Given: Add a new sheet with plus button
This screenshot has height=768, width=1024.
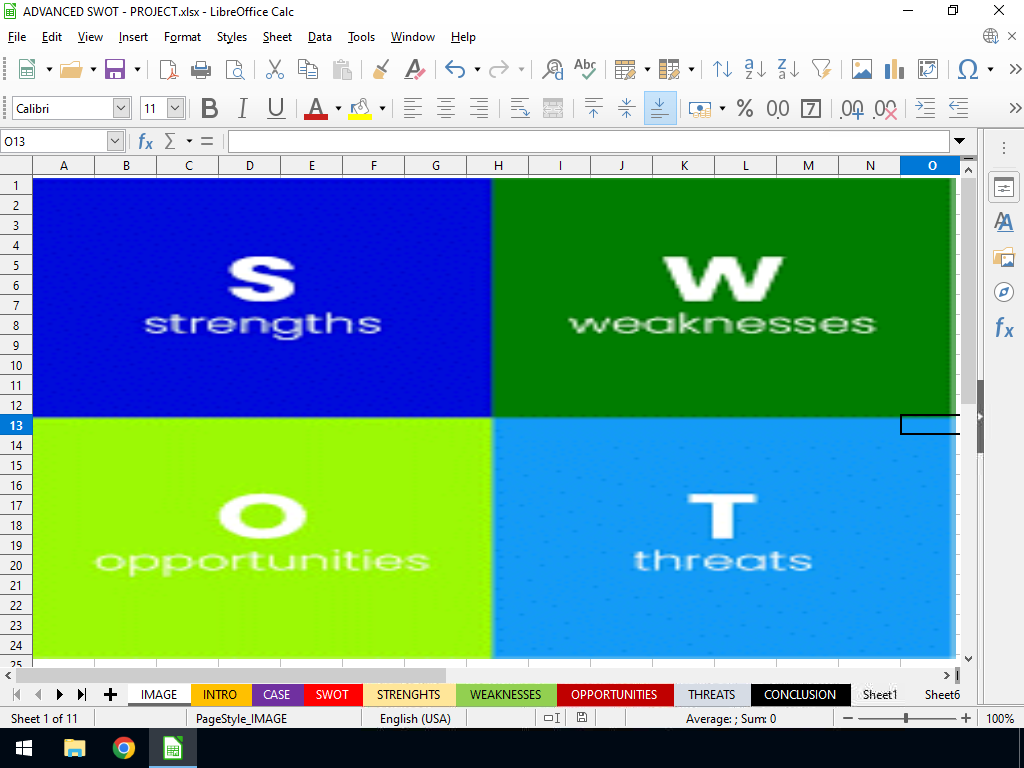Looking at the screenshot, I should (110, 695).
